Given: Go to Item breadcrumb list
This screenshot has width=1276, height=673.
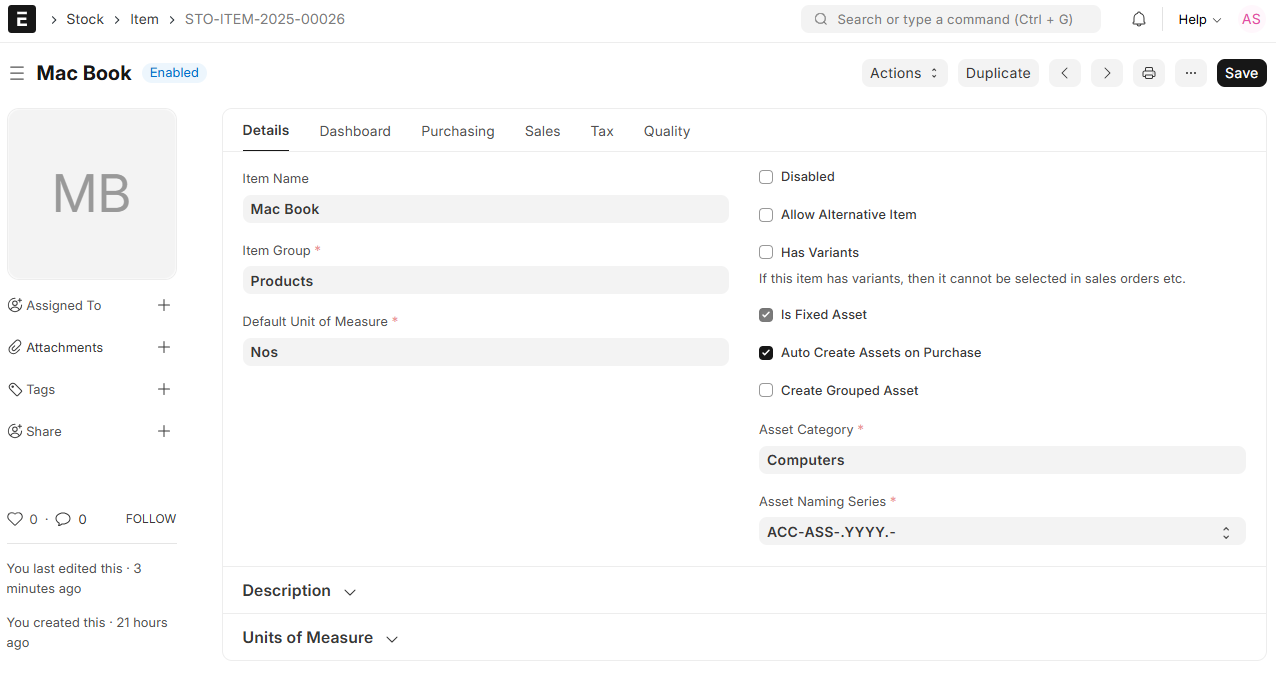Looking at the screenshot, I should pos(144,19).
